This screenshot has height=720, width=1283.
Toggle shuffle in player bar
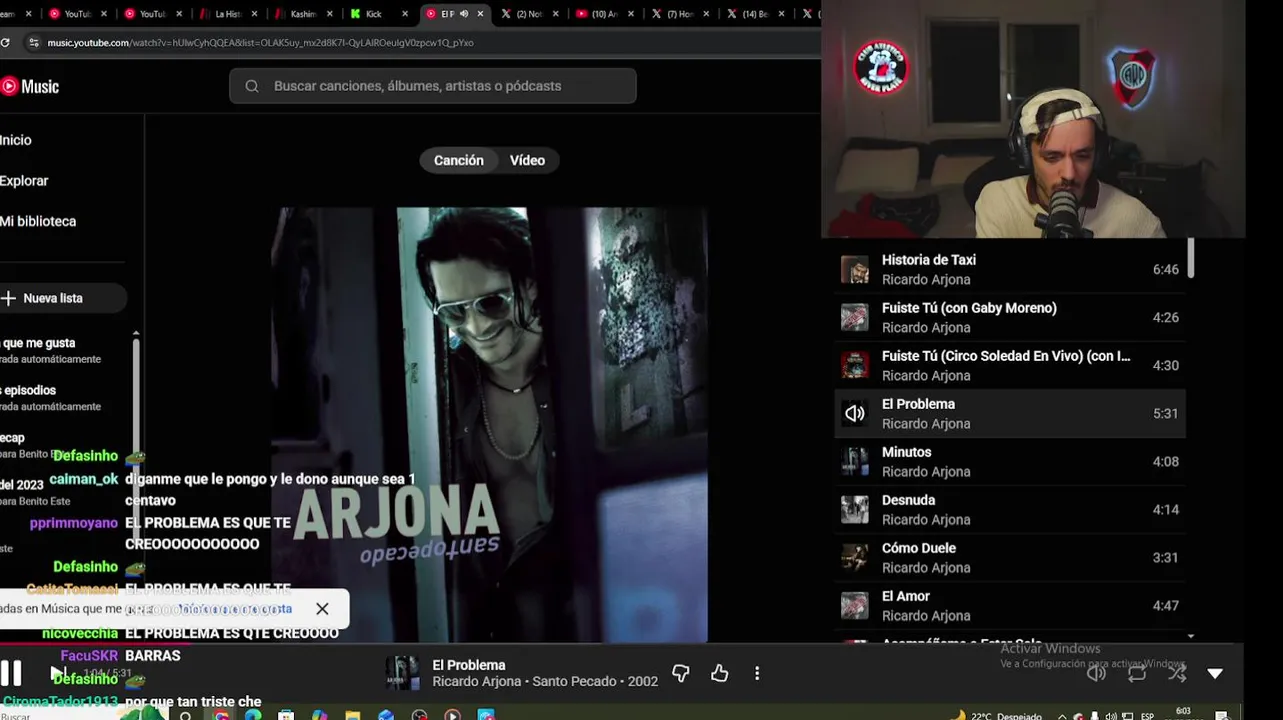(x=1177, y=674)
